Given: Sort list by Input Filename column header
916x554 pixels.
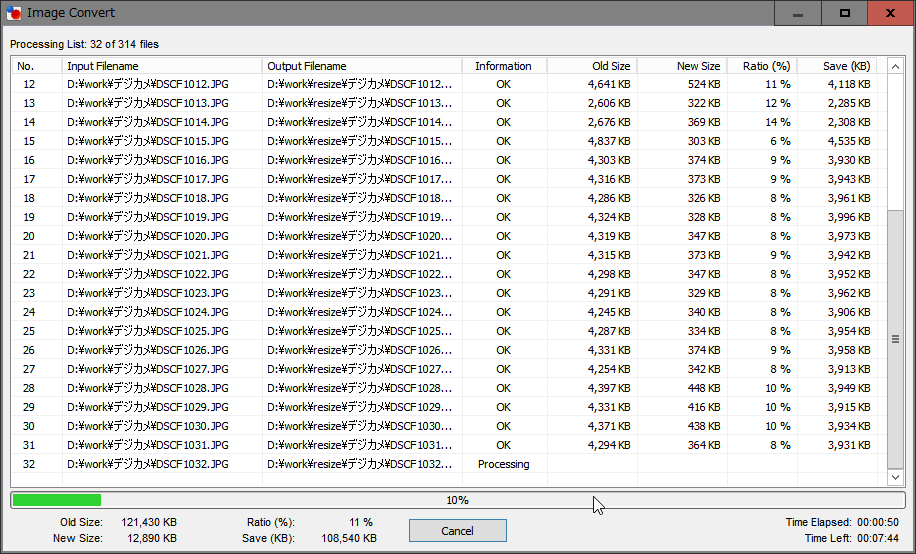Looking at the screenshot, I should (162, 66).
